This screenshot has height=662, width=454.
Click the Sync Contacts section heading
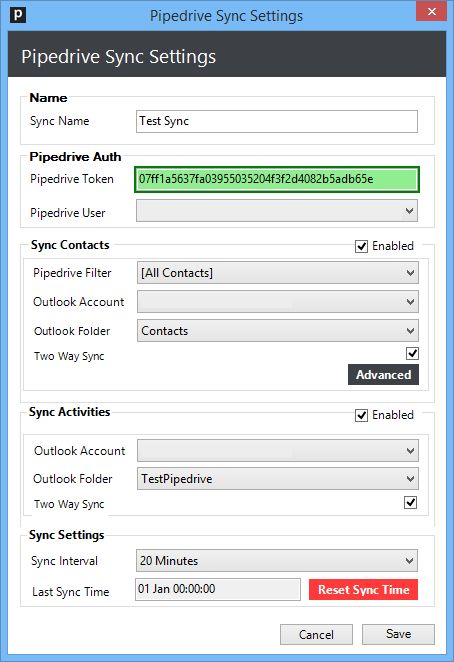pyautogui.click(x=70, y=245)
